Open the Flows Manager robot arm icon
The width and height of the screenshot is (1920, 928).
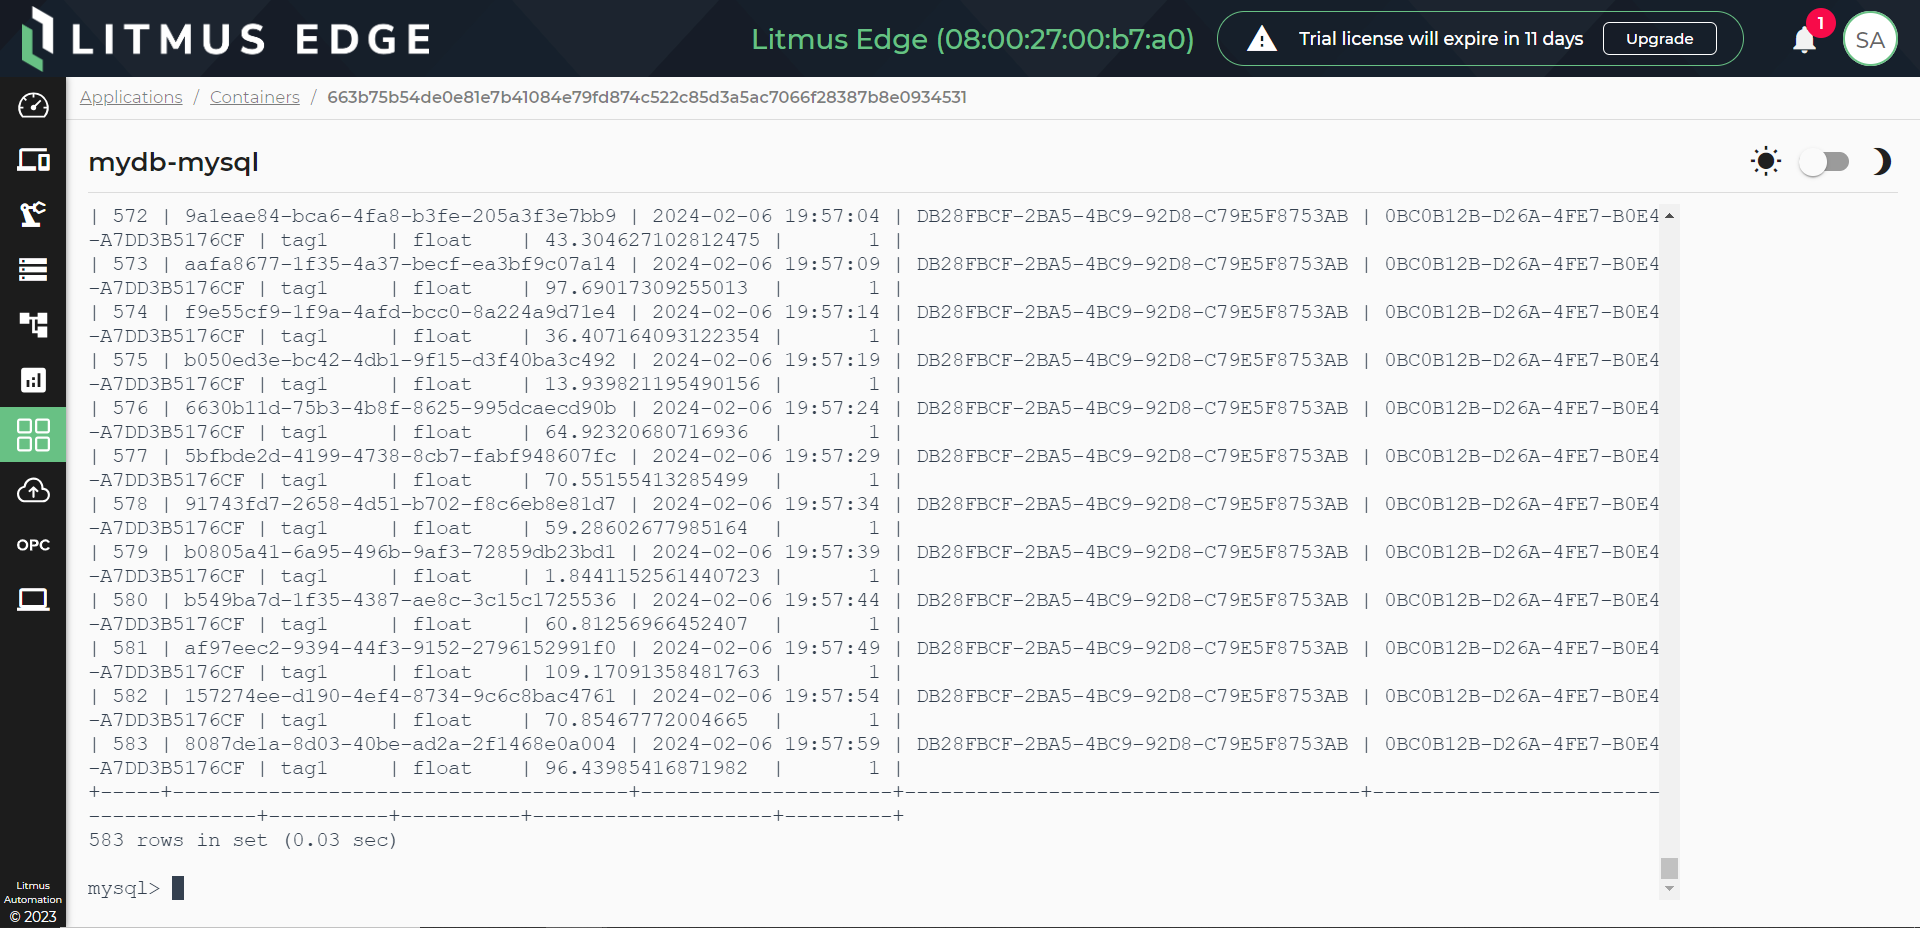(33, 215)
